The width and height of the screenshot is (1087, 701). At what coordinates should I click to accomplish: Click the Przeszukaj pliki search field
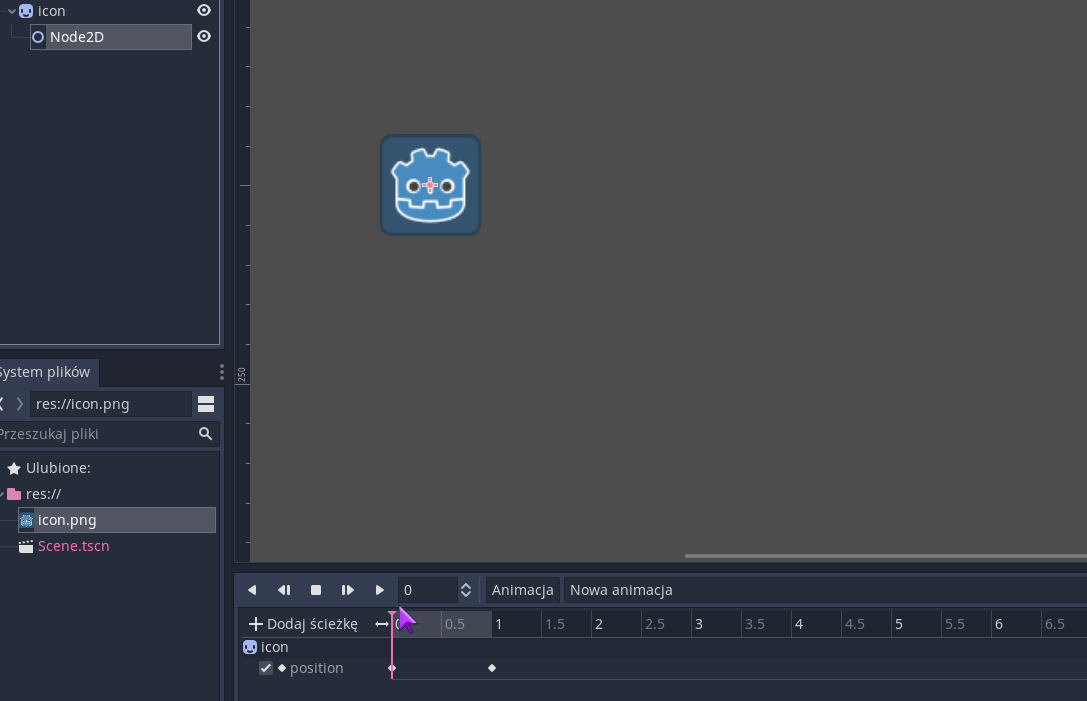click(x=97, y=434)
